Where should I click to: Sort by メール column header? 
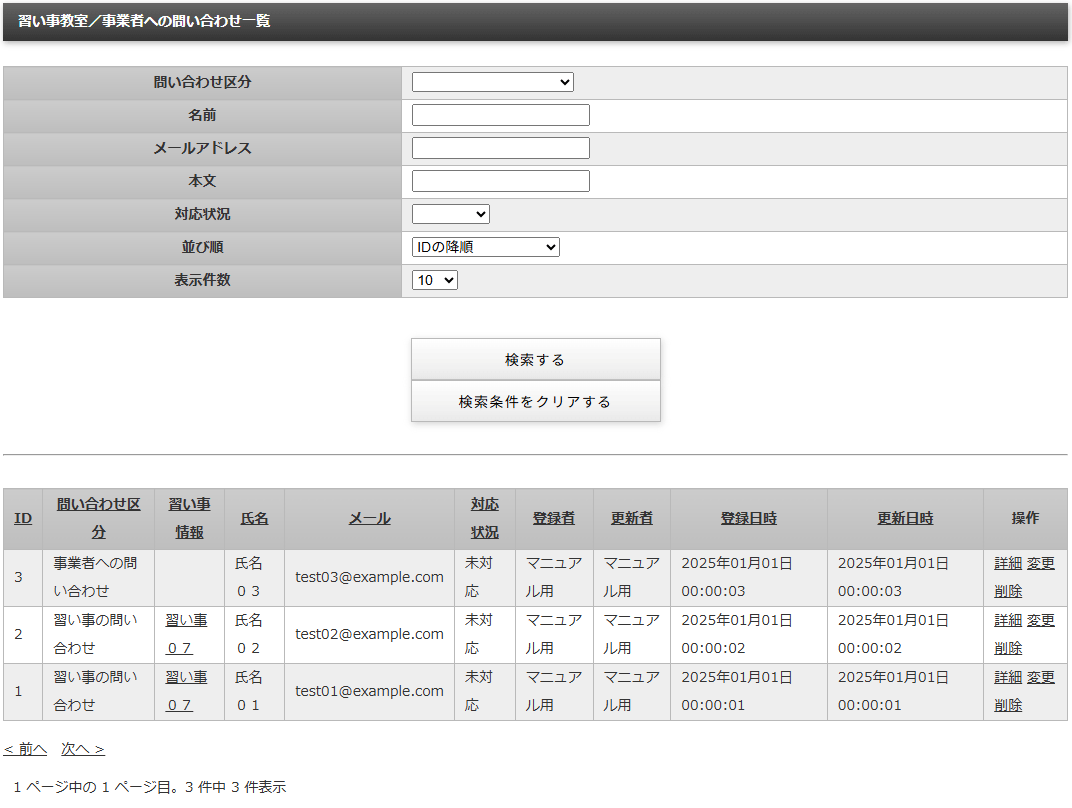tap(369, 518)
